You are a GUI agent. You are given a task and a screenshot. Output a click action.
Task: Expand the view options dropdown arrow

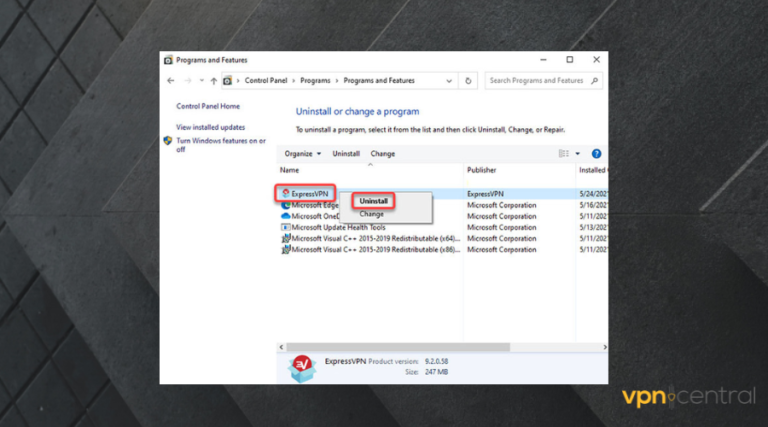click(x=577, y=154)
